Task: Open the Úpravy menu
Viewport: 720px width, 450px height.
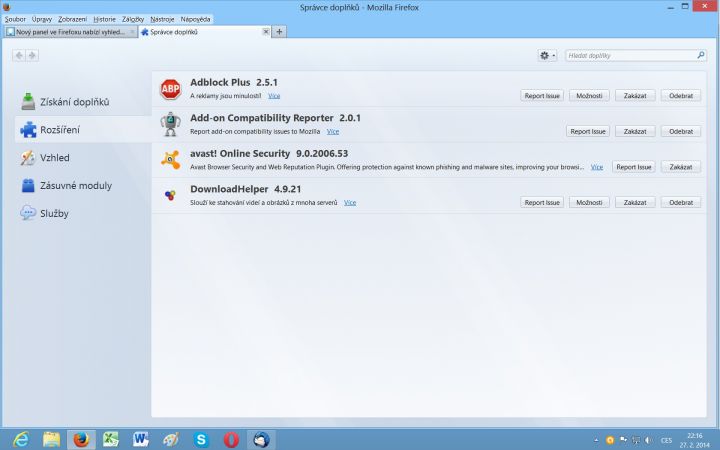Action: point(42,19)
